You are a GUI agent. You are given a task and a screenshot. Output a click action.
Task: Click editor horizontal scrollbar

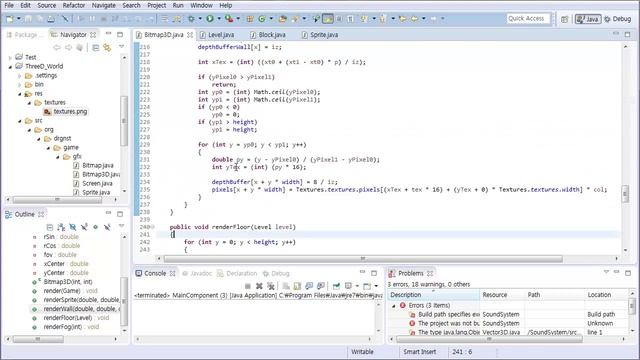tap(363, 258)
